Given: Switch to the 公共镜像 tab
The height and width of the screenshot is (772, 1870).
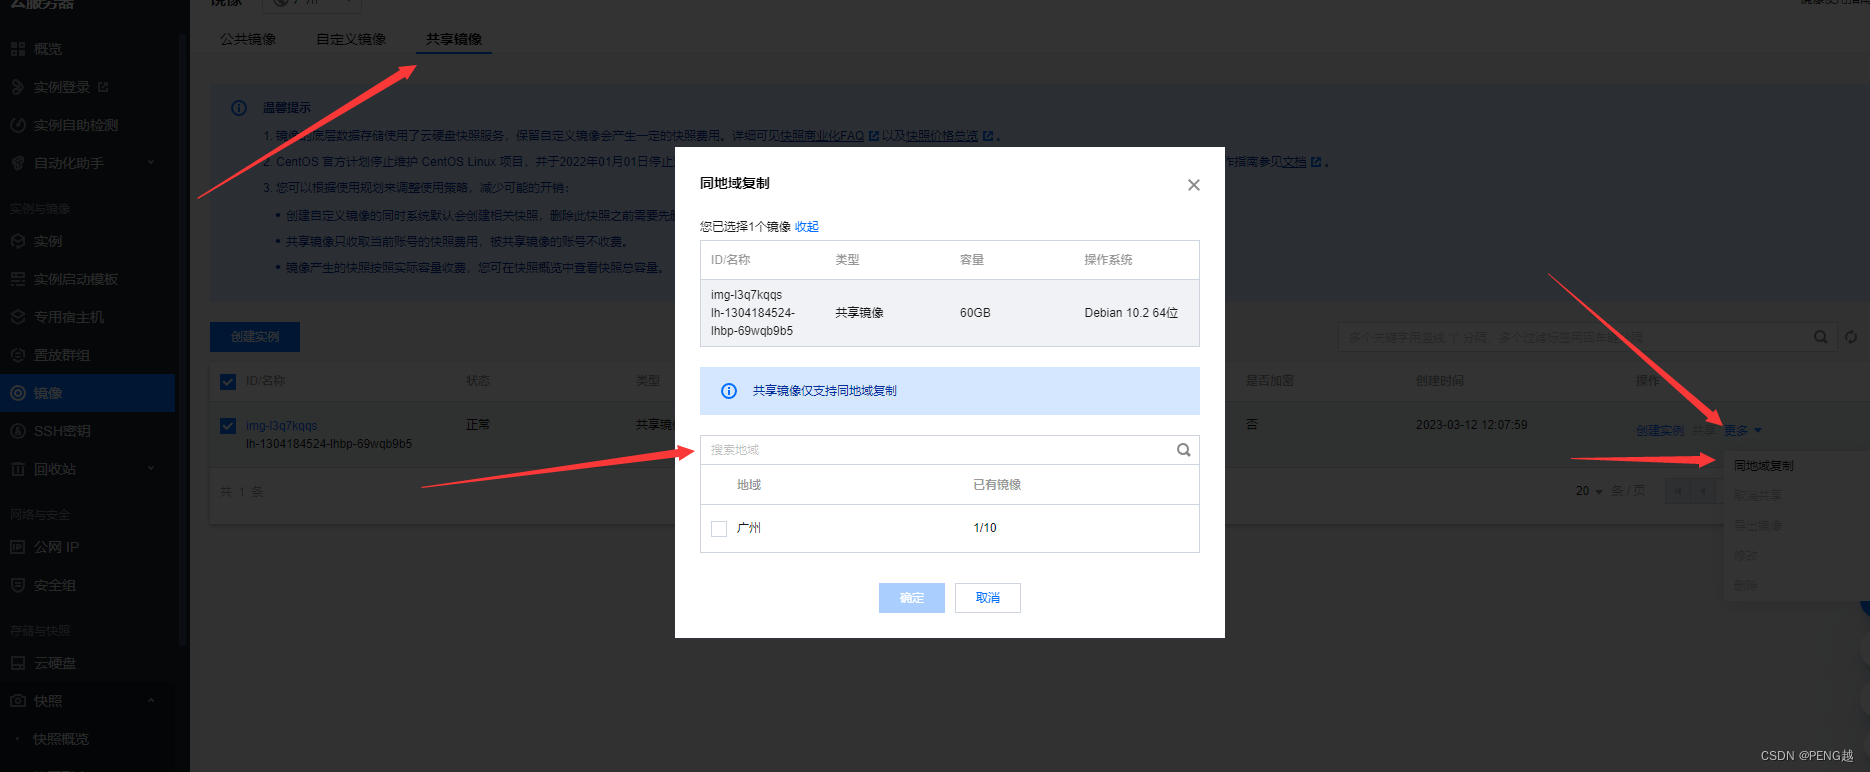Looking at the screenshot, I should click(x=248, y=39).
